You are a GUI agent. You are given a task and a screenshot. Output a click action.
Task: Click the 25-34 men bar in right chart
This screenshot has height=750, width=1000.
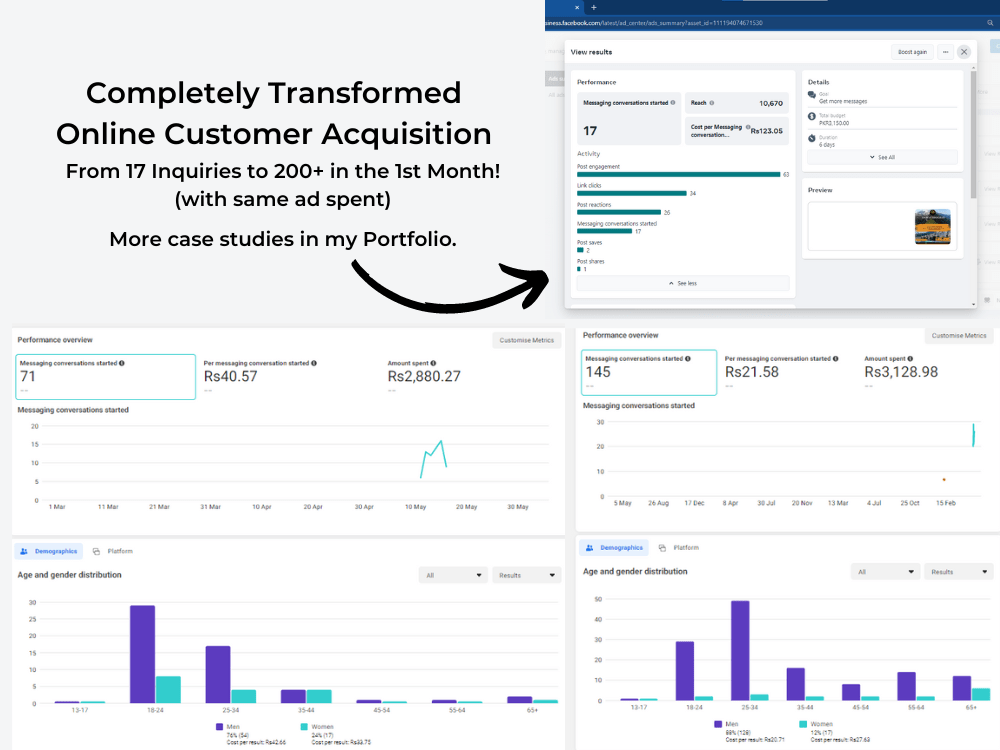coord(740,651)
